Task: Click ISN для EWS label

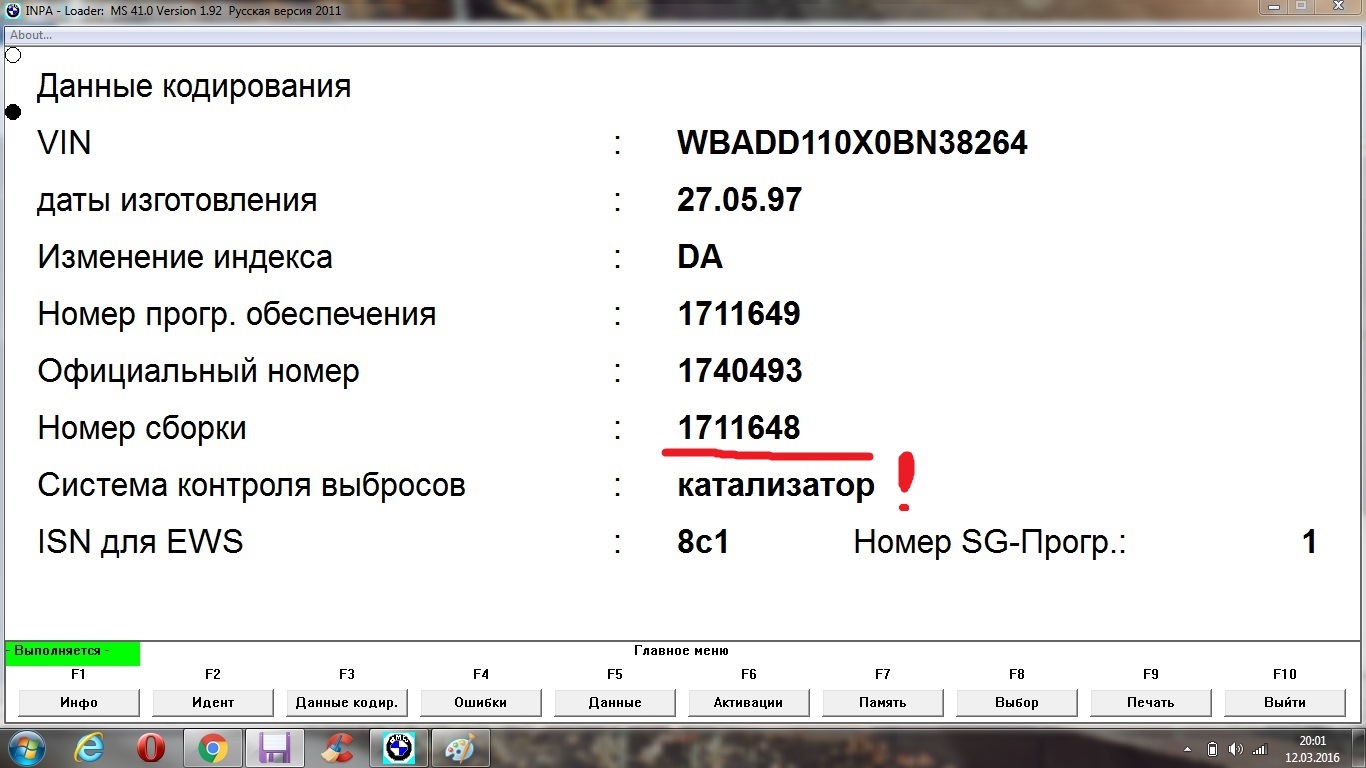Action: pyautogui.click(x=140, y=542)
